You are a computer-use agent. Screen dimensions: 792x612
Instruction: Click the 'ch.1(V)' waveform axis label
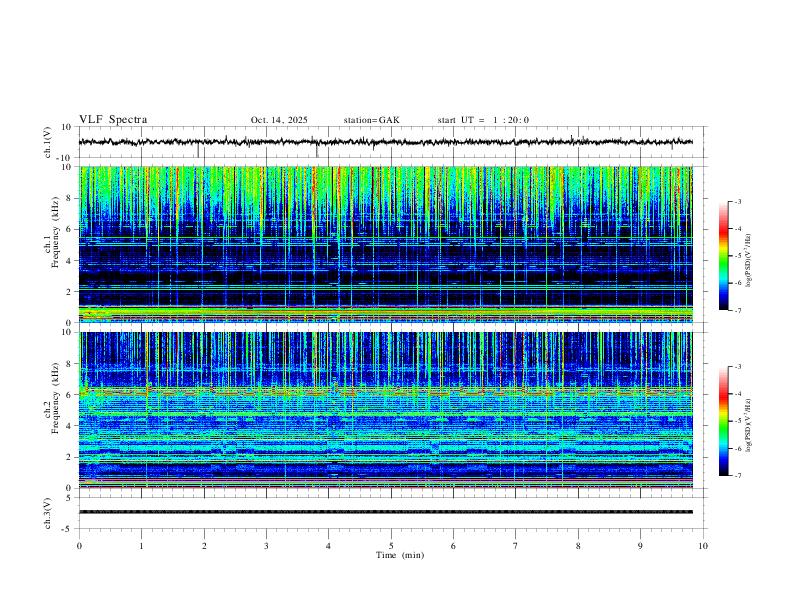click(48, 142)
